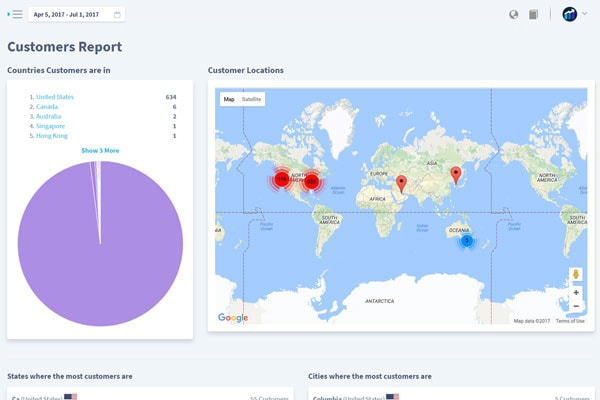Click the 6 count for Canada
Image resolution: width=600 pixels, height=400 pixels.
(174, 106)
